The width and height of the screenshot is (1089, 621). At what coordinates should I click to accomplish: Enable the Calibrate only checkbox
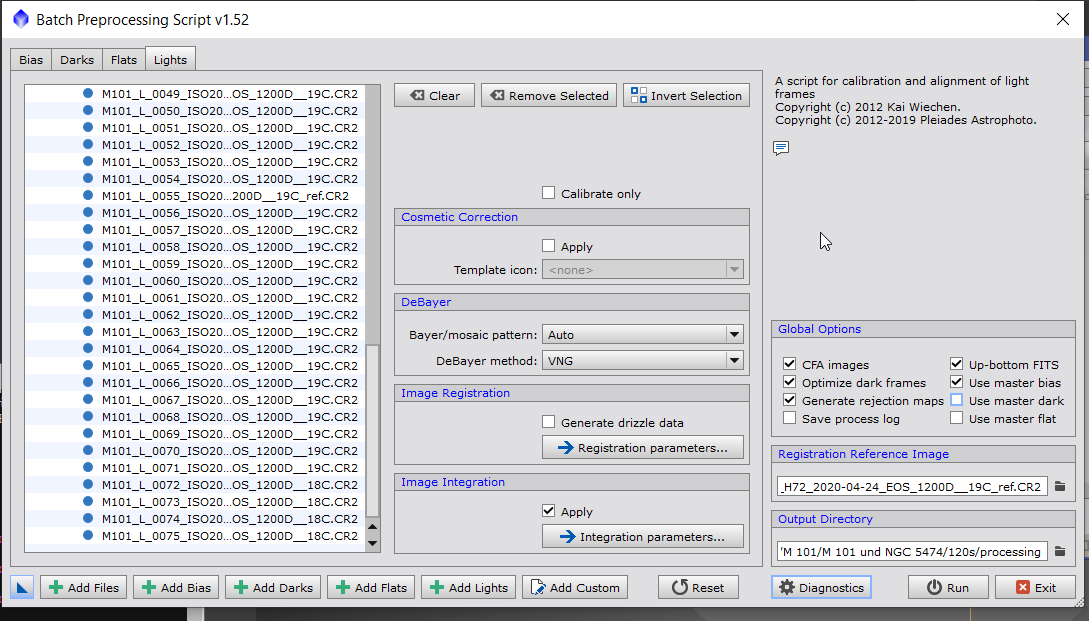(x=549, y=193)
